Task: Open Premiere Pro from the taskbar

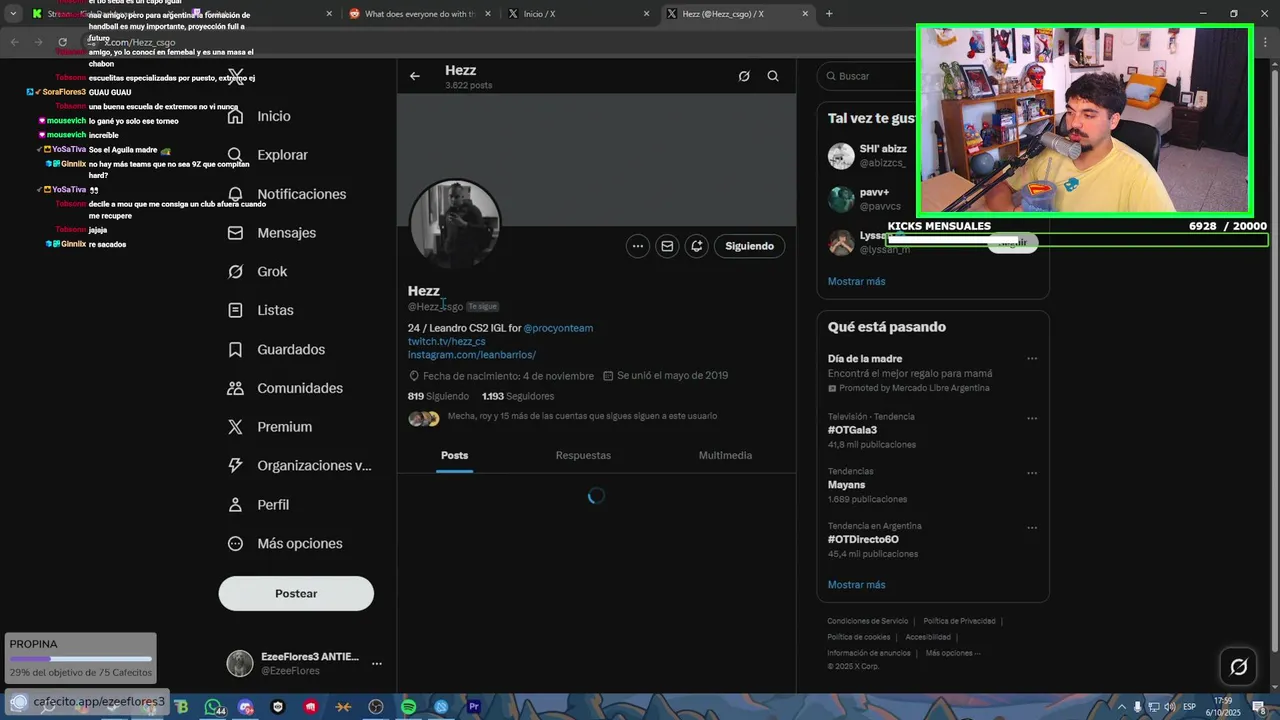Action: coord(474,707)
